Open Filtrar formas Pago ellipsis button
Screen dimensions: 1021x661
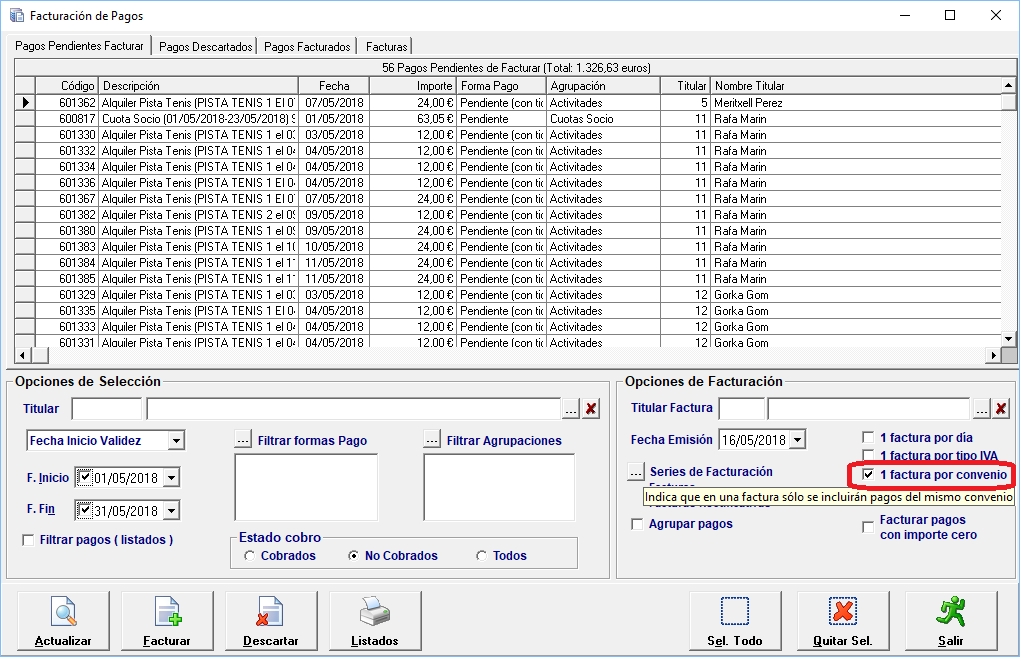pos(243,440)
